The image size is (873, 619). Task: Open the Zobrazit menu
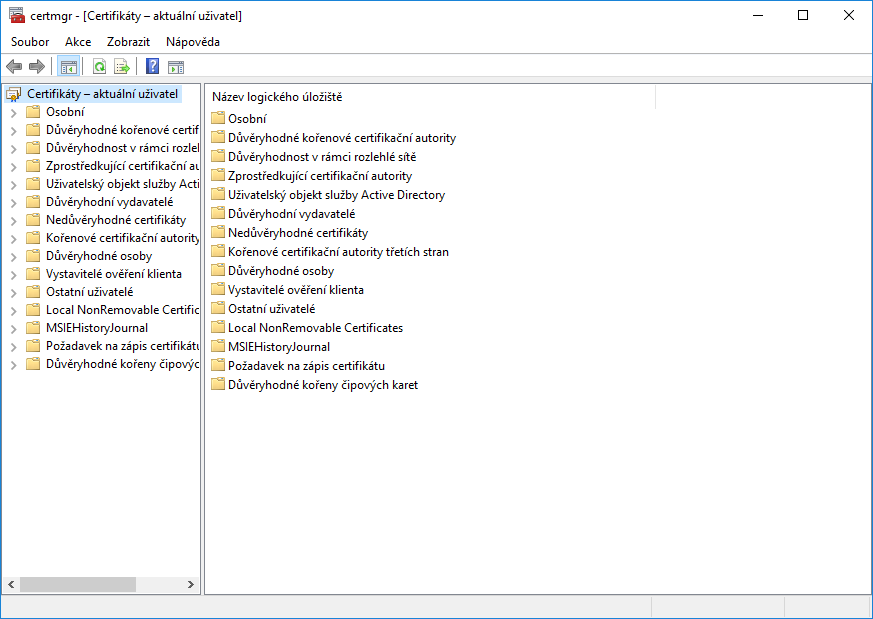[x=128, y=41]
